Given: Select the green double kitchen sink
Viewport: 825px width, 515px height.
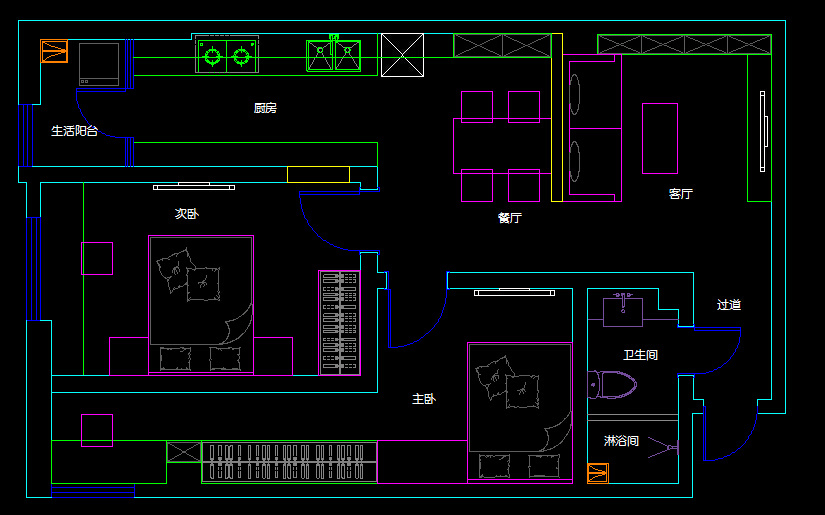Looking at the screenshot, I should [333, 55].
